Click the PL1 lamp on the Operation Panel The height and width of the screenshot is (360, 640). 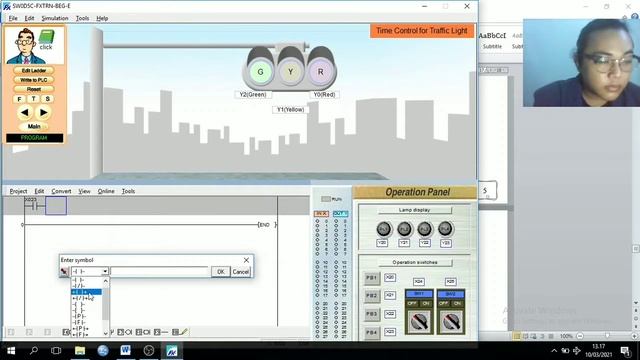pyautogui.click(x=383, y=229)
